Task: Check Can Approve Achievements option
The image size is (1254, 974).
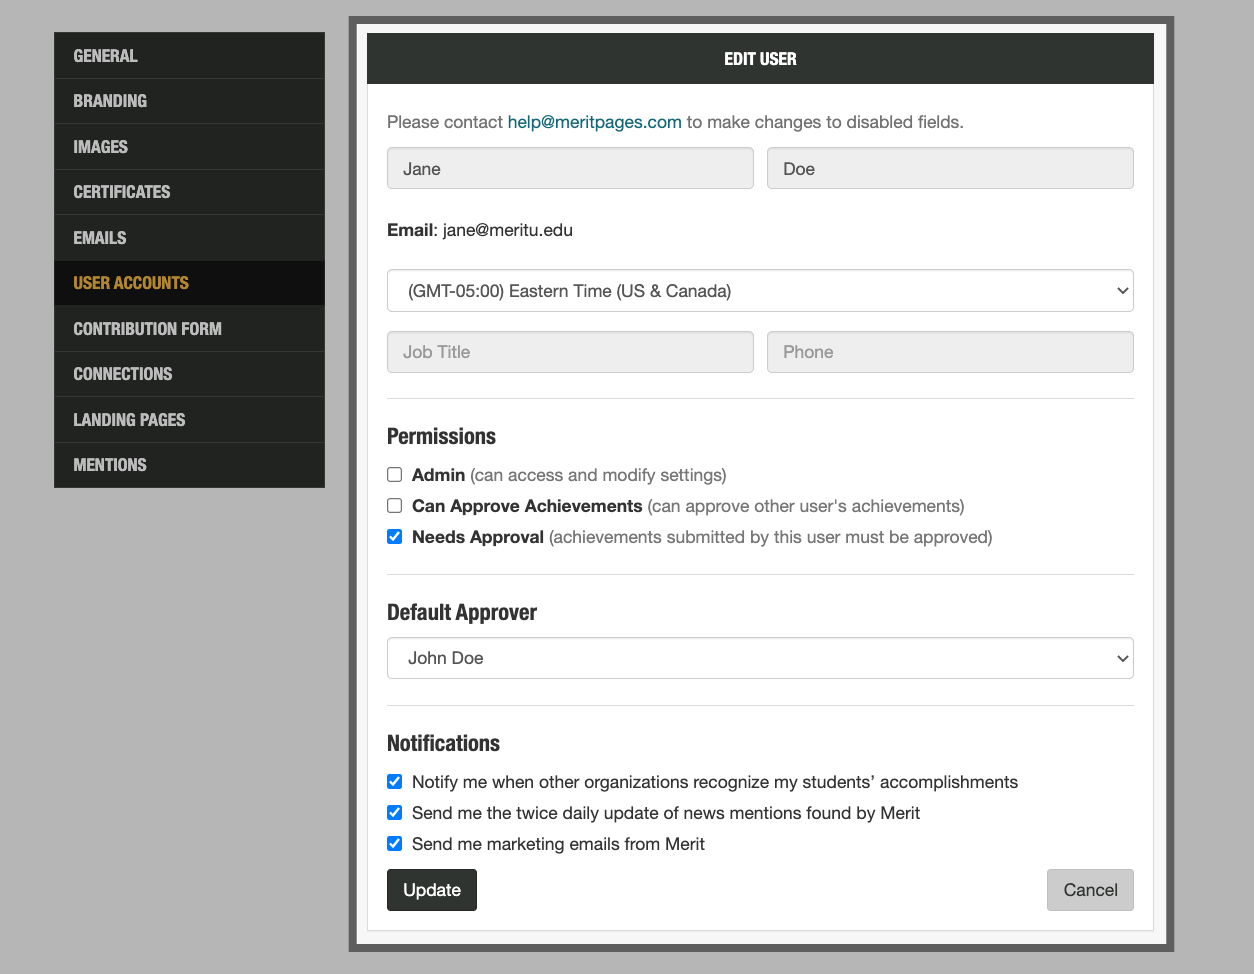Action: (395, 506)
